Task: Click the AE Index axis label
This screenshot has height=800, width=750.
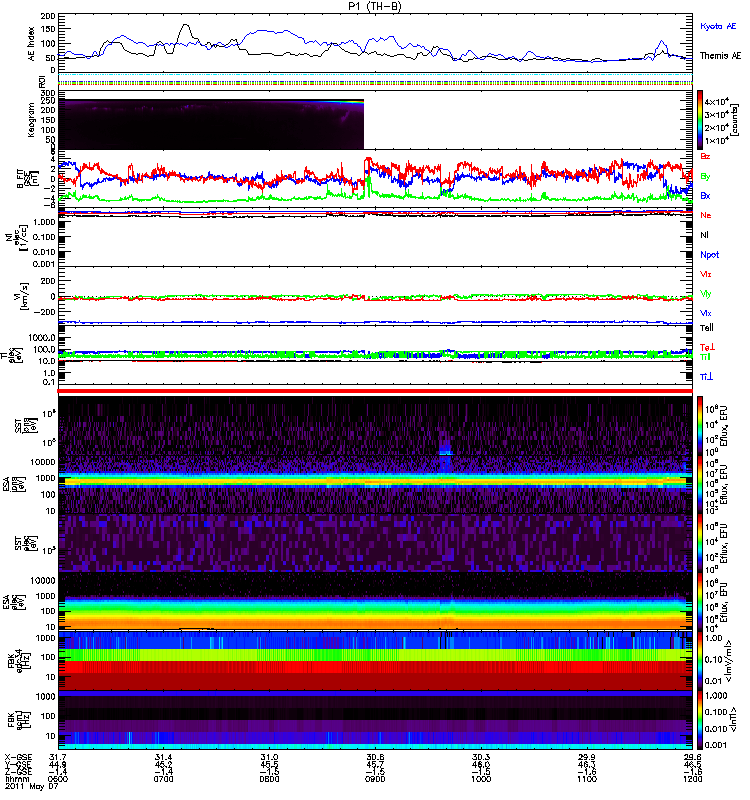Action: point(31,43)
